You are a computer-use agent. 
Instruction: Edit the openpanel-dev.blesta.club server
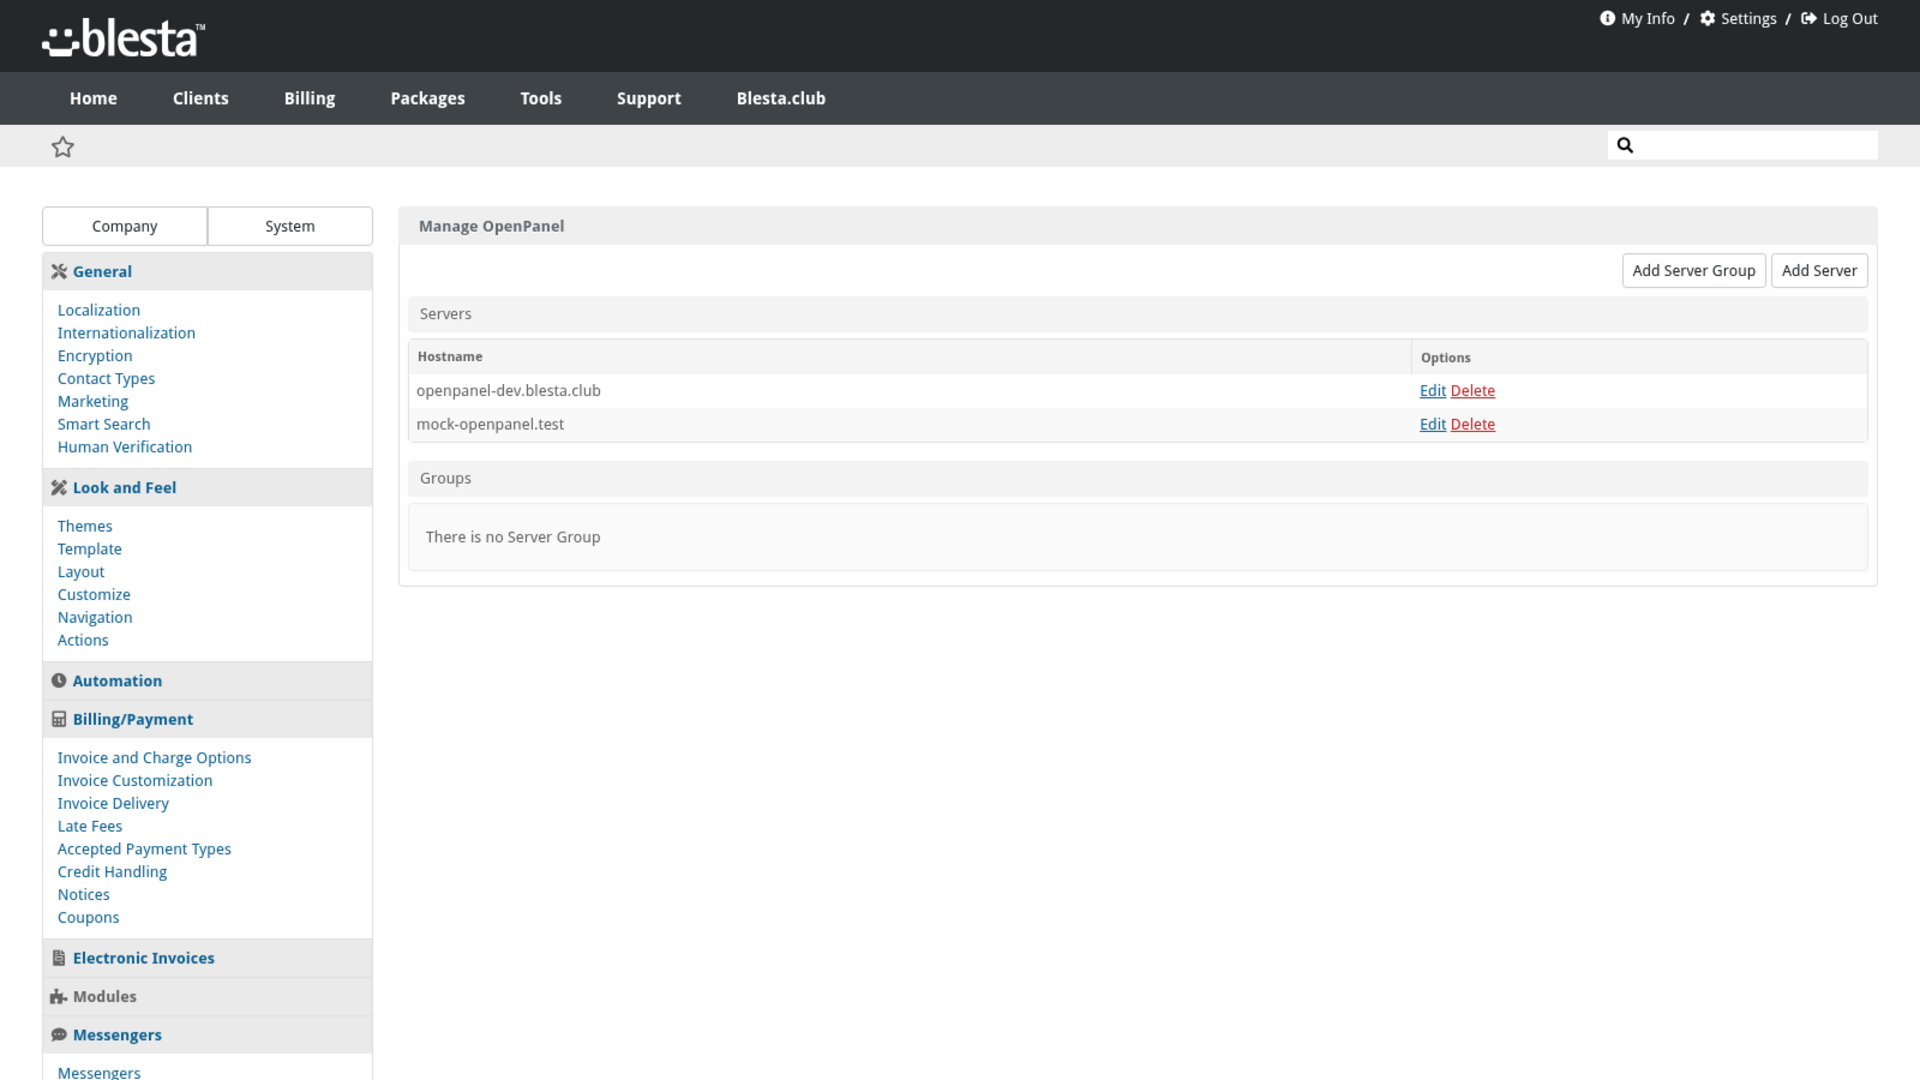tap(1432, 390)
